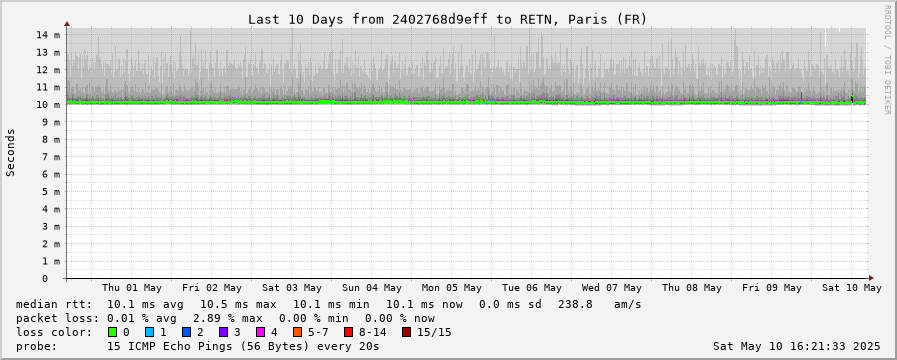This screenshot has width=897, height=360.
Task: Click the light blue loss color 1 swatch
Action: coord(149,332)
